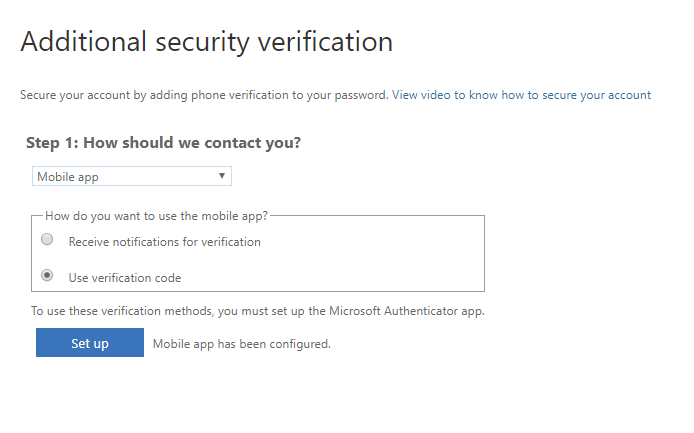This screenshot has height=433, width=694.
Task: Click the 'Mobile app has been configured.' status
Action: pyautogui.click(x=241, y=344)
